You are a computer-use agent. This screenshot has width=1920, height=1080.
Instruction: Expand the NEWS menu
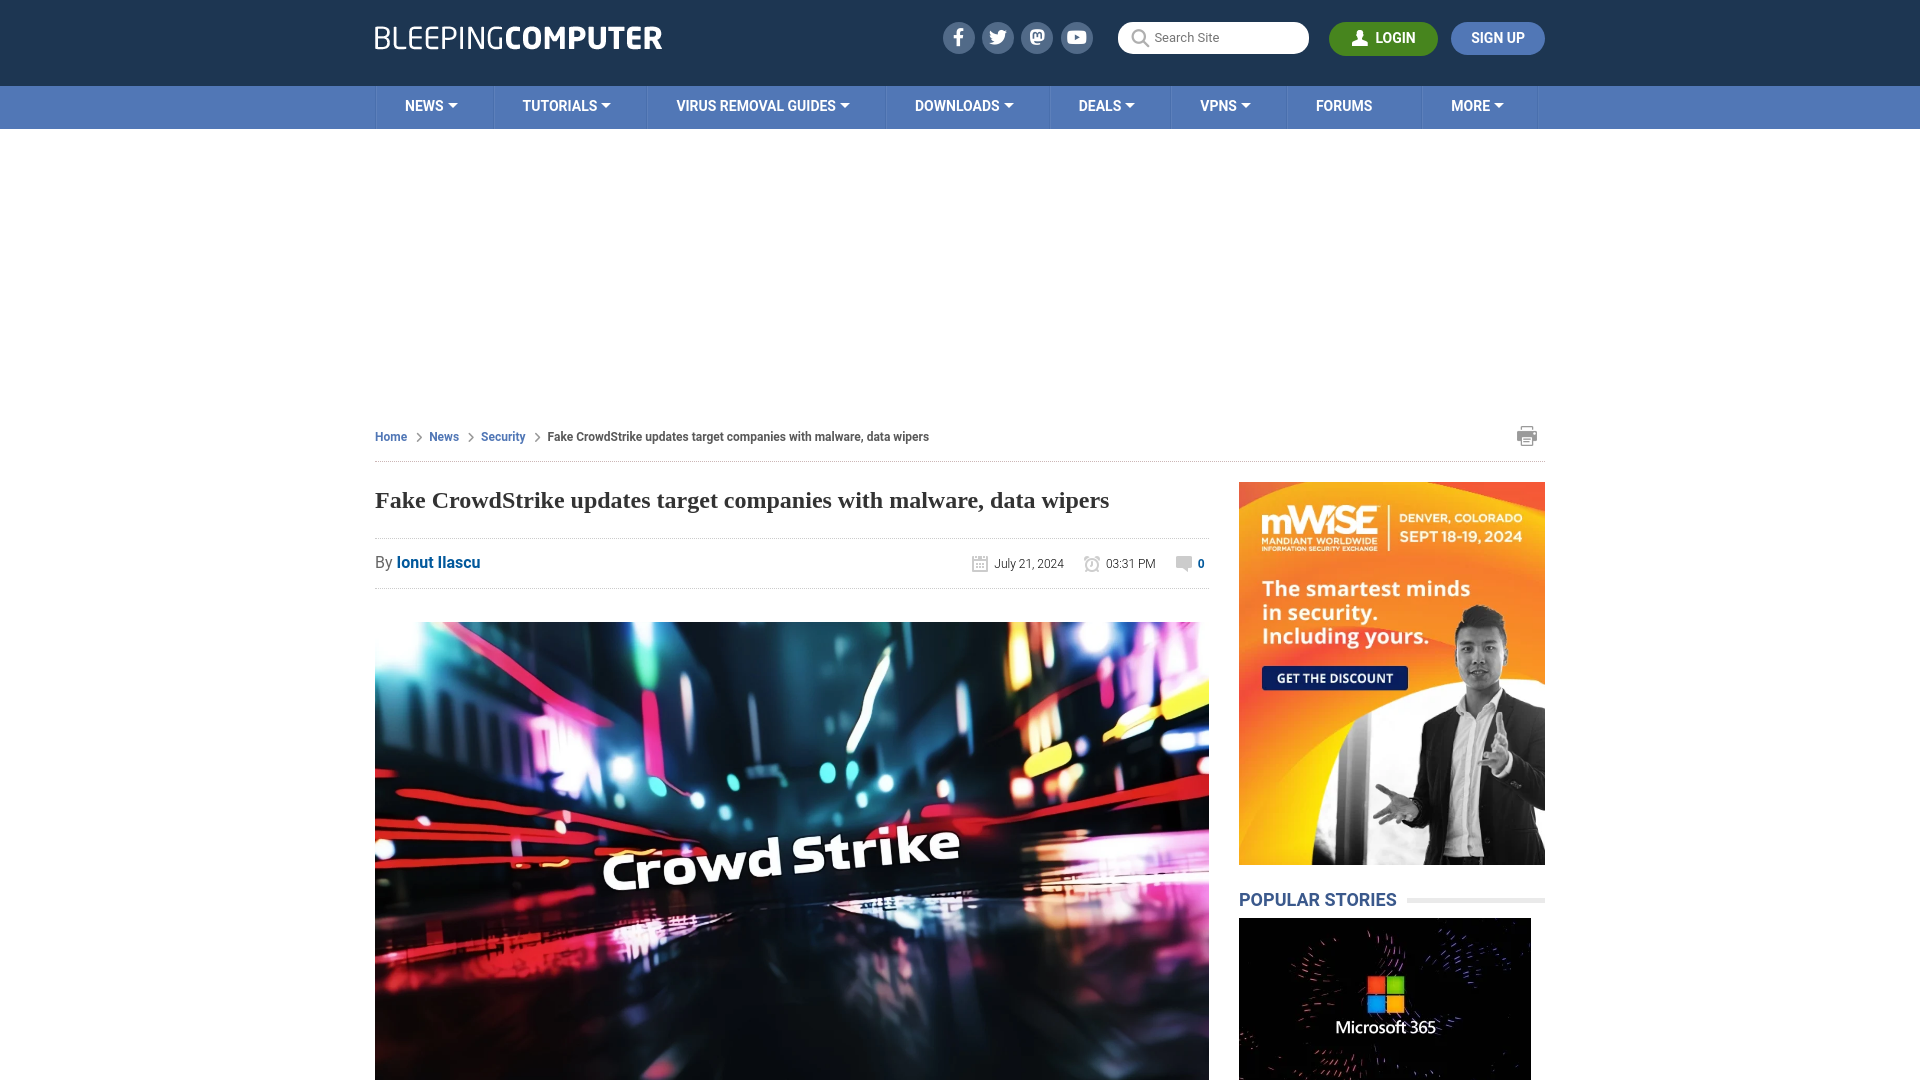click(x=432, y=106)
